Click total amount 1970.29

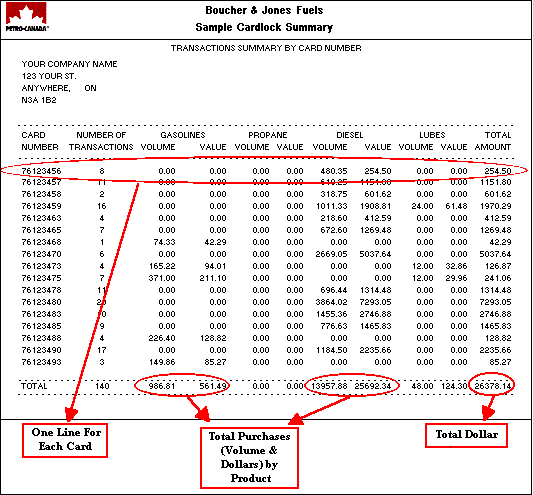(x=496, y=206)
